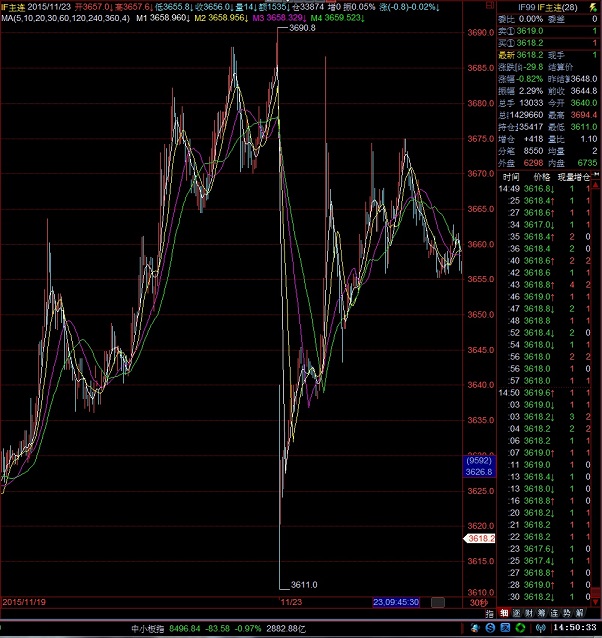This screenshot has width=602, height=638.
Task: Click the blue 买 trade icon
Action: [x=505, y=628]
